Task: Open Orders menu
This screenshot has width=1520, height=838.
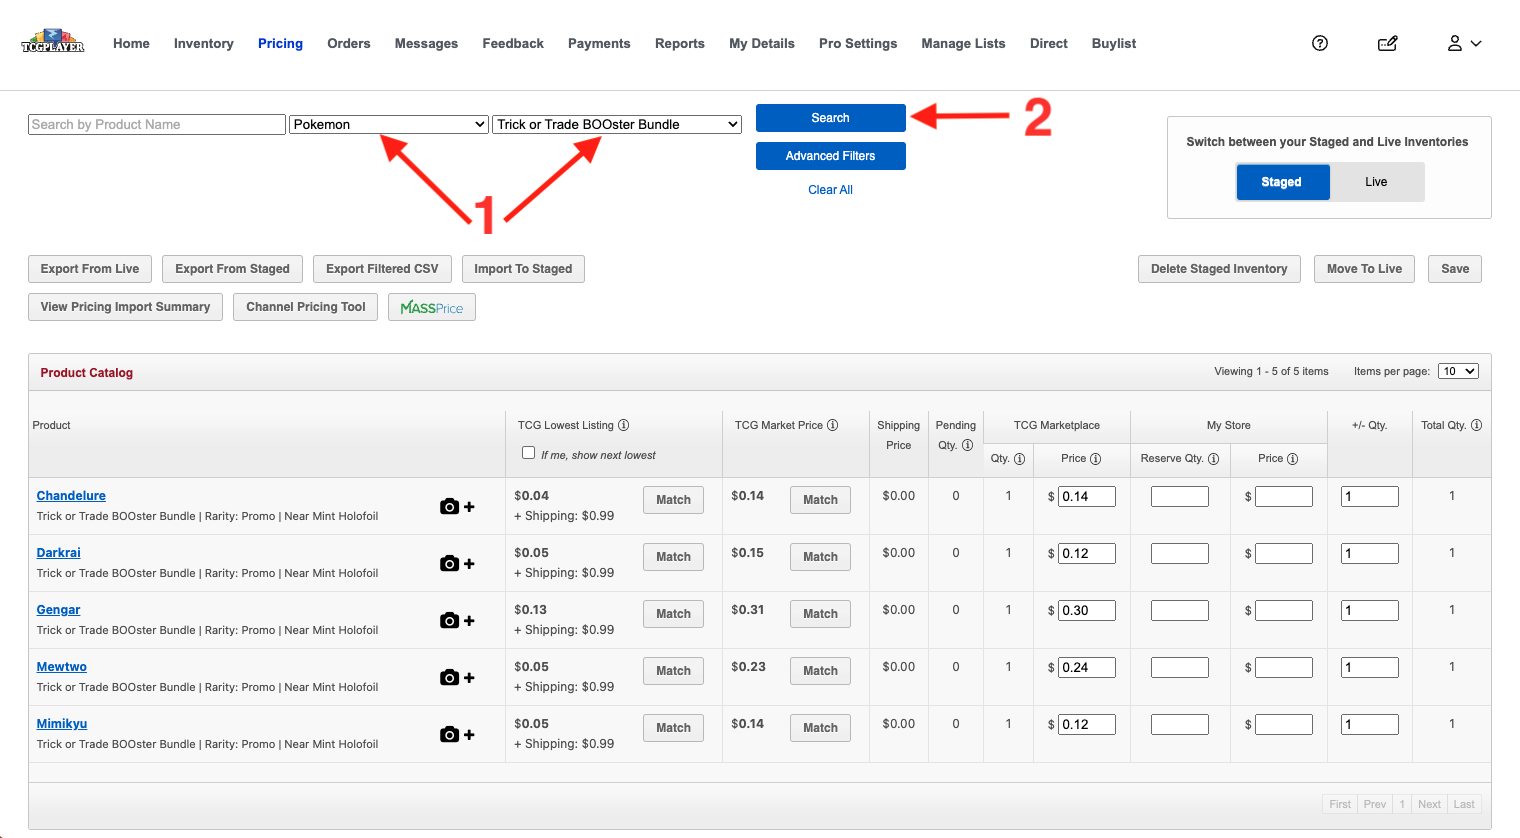Action: pyautogui.click(x=349, y=43)
